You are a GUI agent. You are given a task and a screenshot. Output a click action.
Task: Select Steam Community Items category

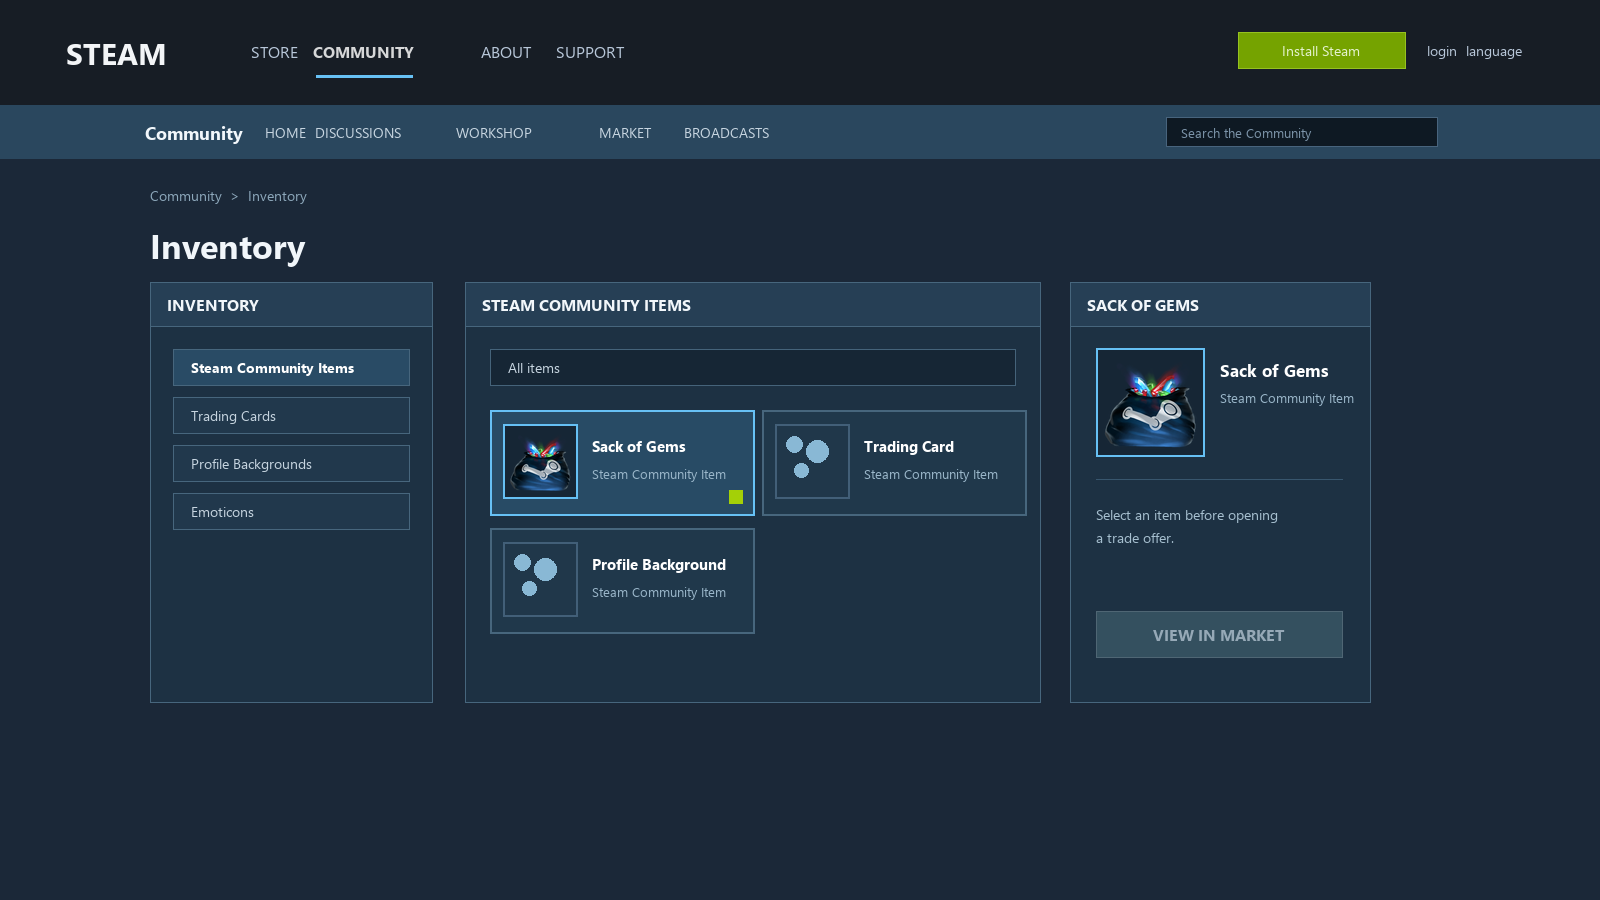click(x=291, y=368)
